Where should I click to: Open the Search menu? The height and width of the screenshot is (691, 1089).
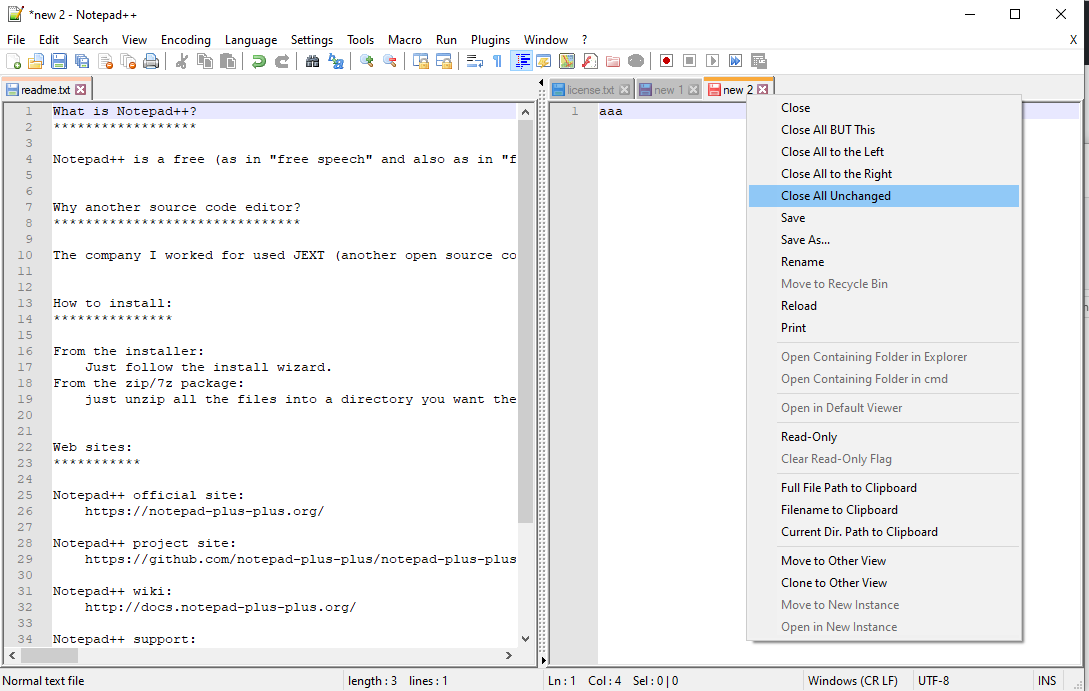click(90, 40)
